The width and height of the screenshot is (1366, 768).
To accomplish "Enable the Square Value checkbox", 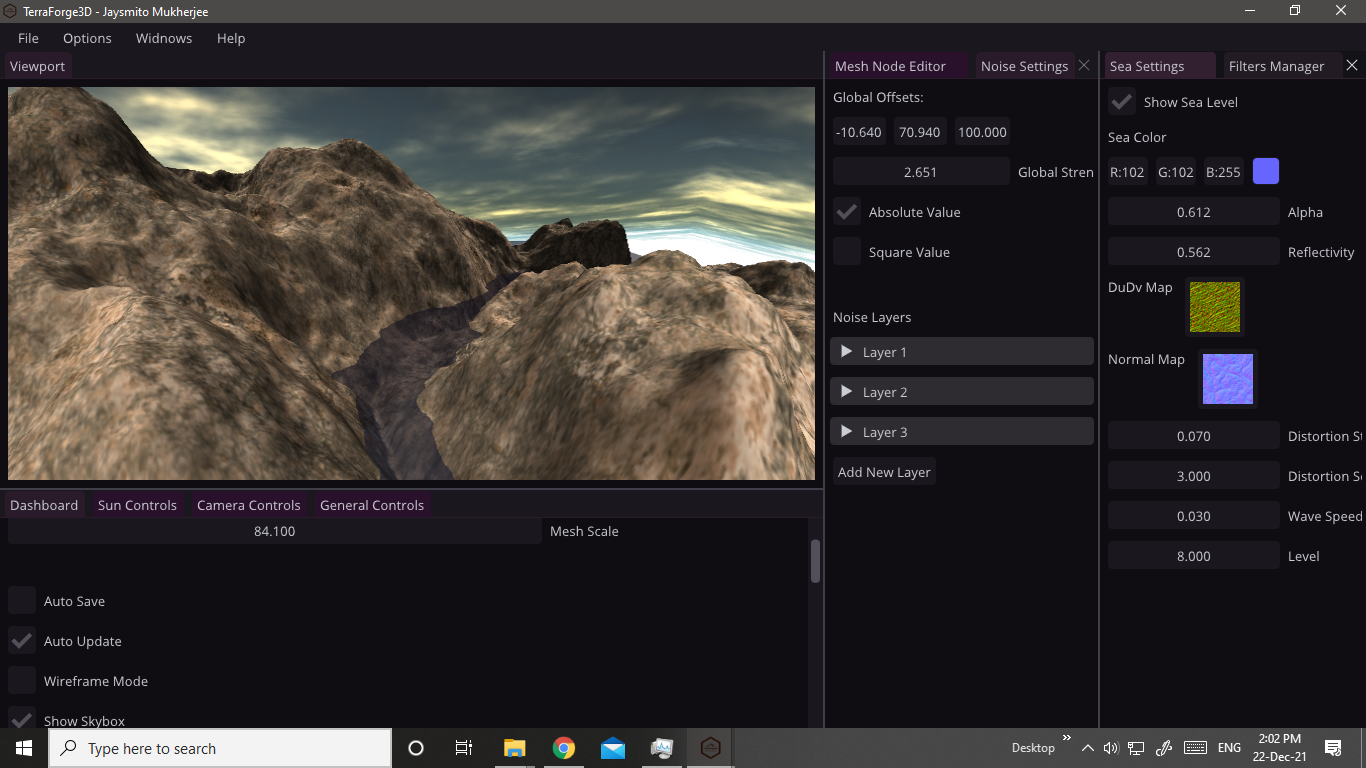I will (847, 251).
